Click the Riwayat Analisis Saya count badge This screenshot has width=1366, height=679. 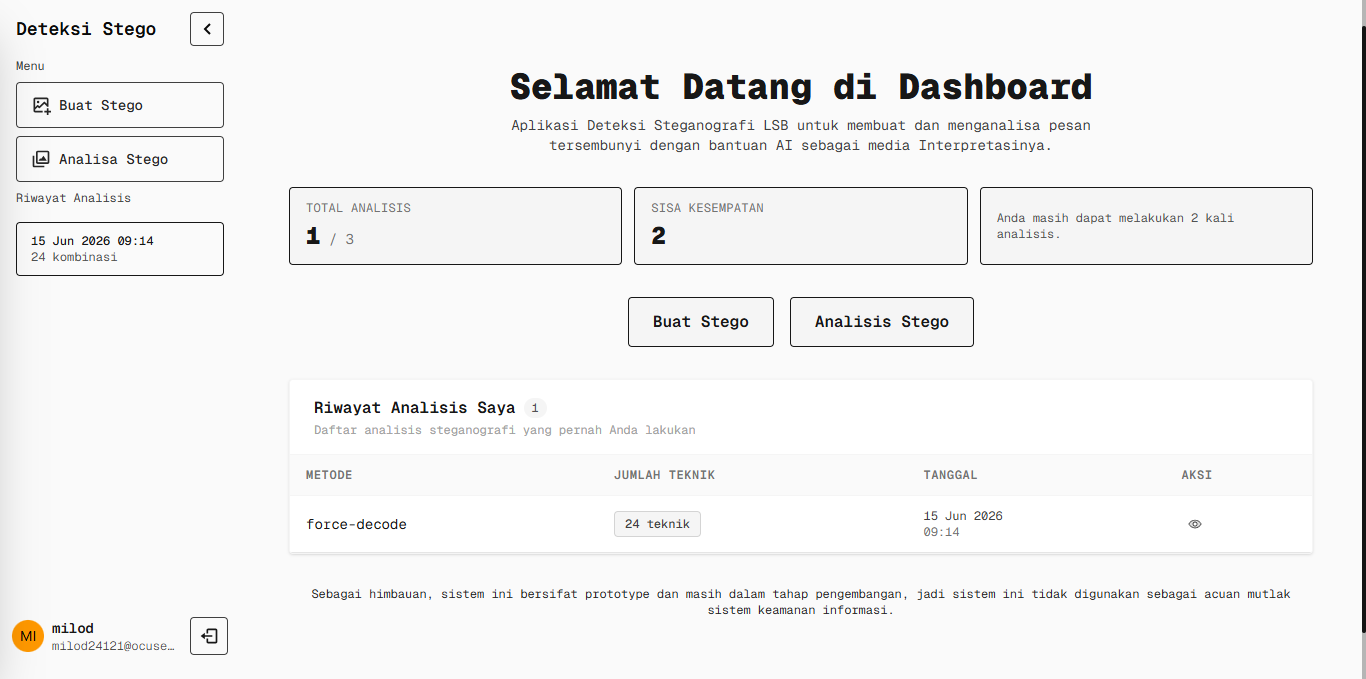point(535,408)
